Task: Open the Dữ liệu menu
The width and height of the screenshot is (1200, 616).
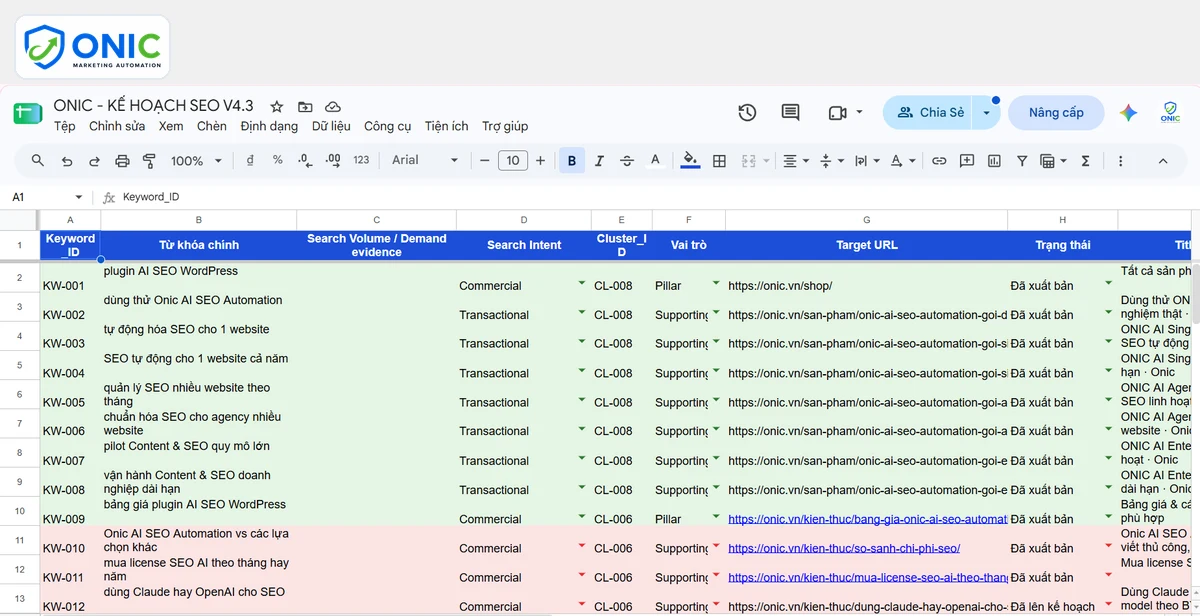Action: click(x=331, y=126)
